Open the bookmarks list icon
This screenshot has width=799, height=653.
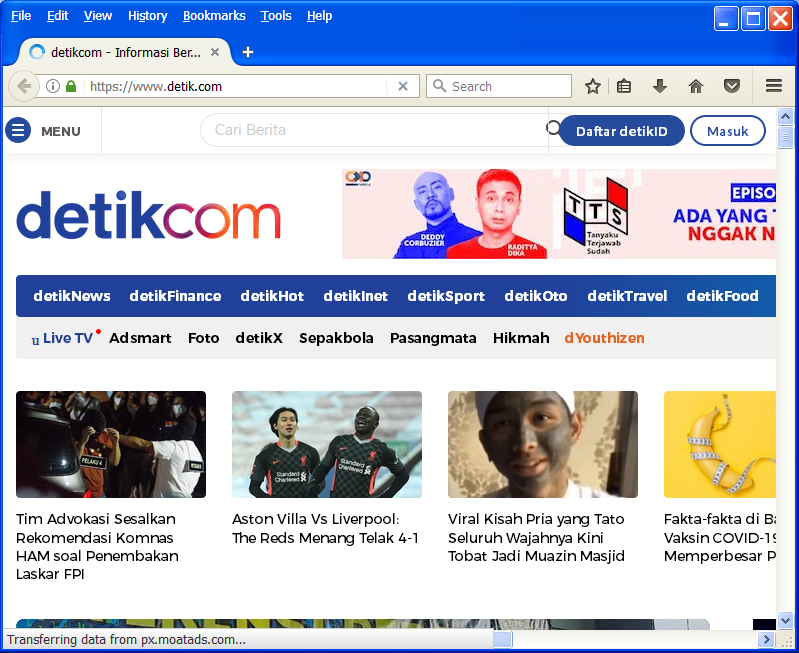[x=624, y=87]
